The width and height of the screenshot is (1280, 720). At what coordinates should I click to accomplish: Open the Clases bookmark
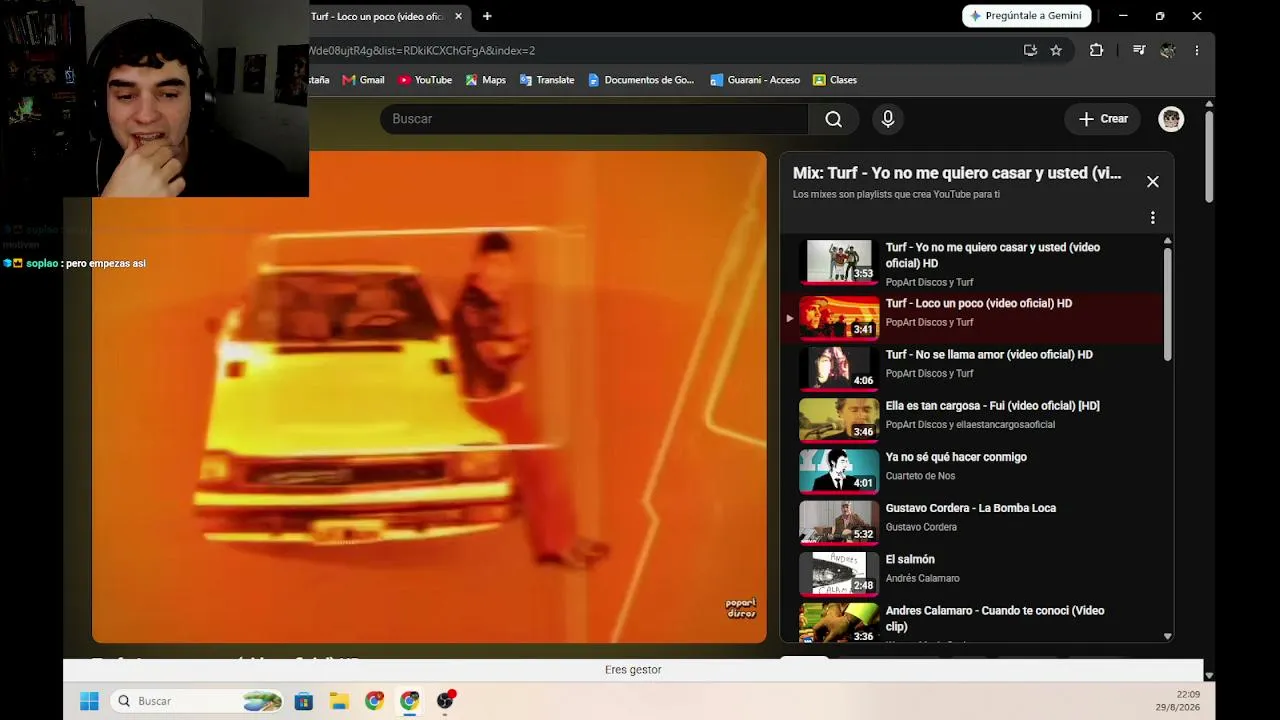pyautogui.click(x=835, y=80)
